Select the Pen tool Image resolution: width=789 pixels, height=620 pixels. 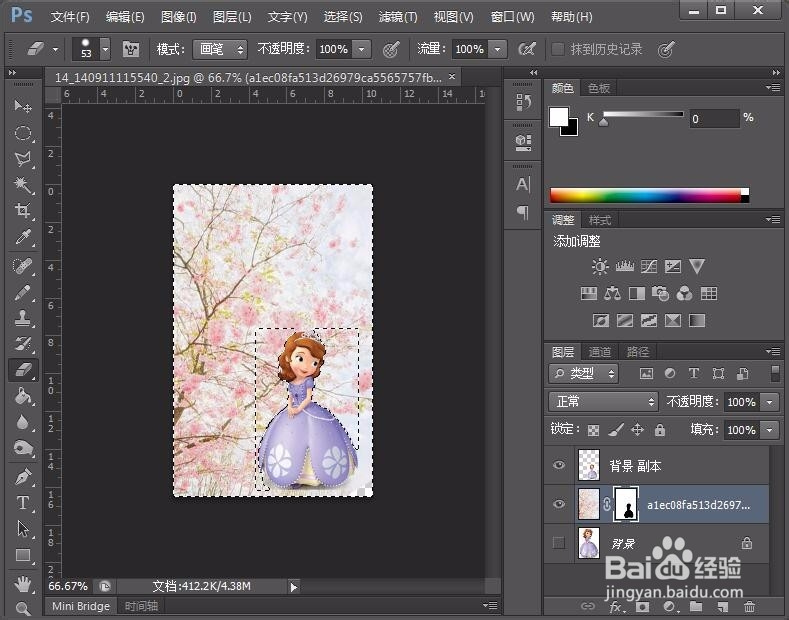click(23, 477)
